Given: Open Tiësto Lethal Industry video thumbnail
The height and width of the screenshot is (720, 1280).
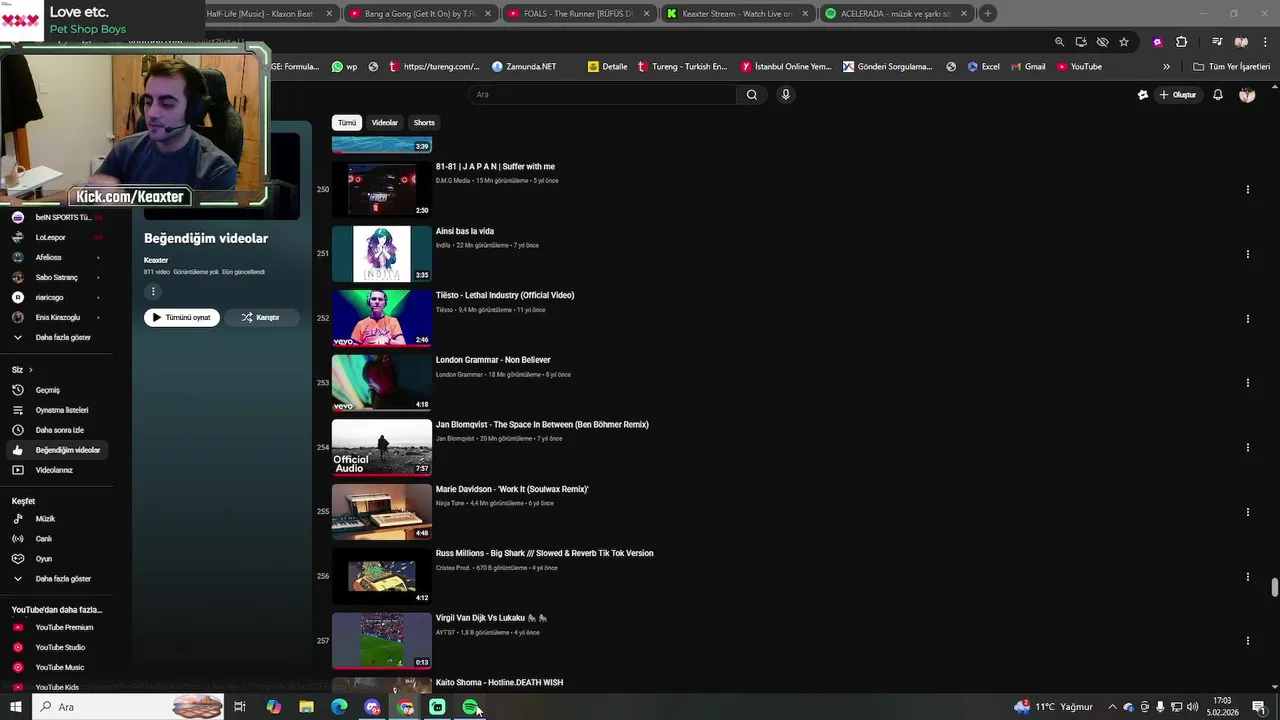Looking at the screenshot, I should (382, 318).
